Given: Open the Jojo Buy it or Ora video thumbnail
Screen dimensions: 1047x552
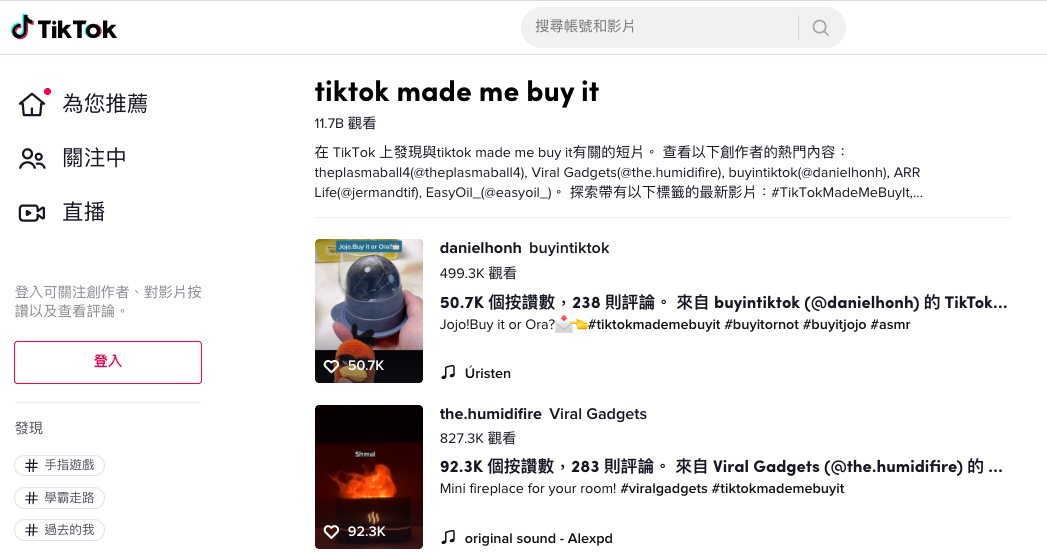Looking at the screenshot, I should pos(369,311).
